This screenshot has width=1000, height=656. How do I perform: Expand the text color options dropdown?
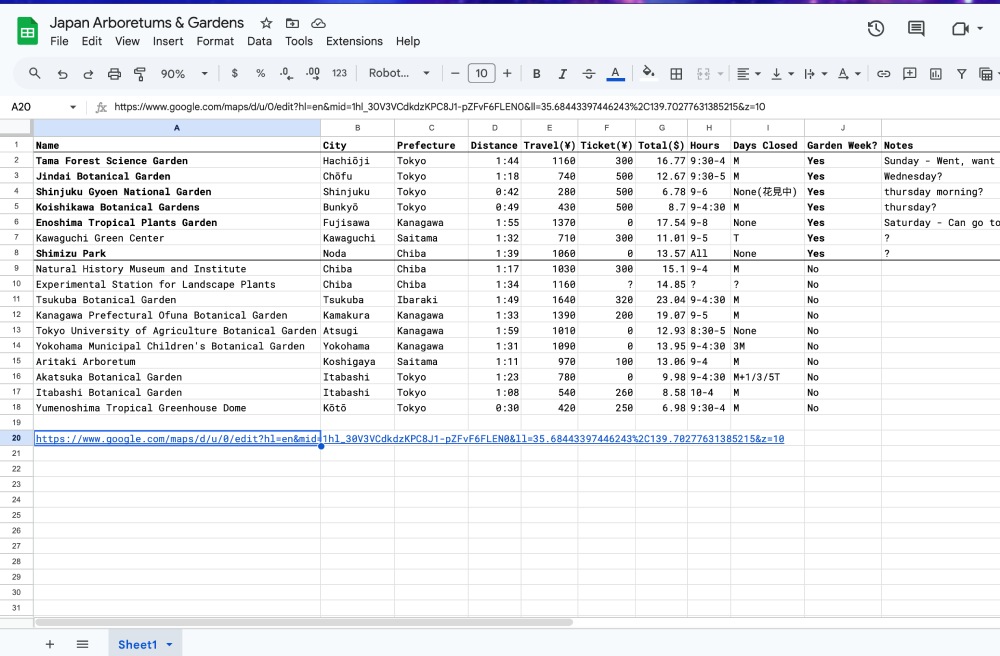(615, 73)
